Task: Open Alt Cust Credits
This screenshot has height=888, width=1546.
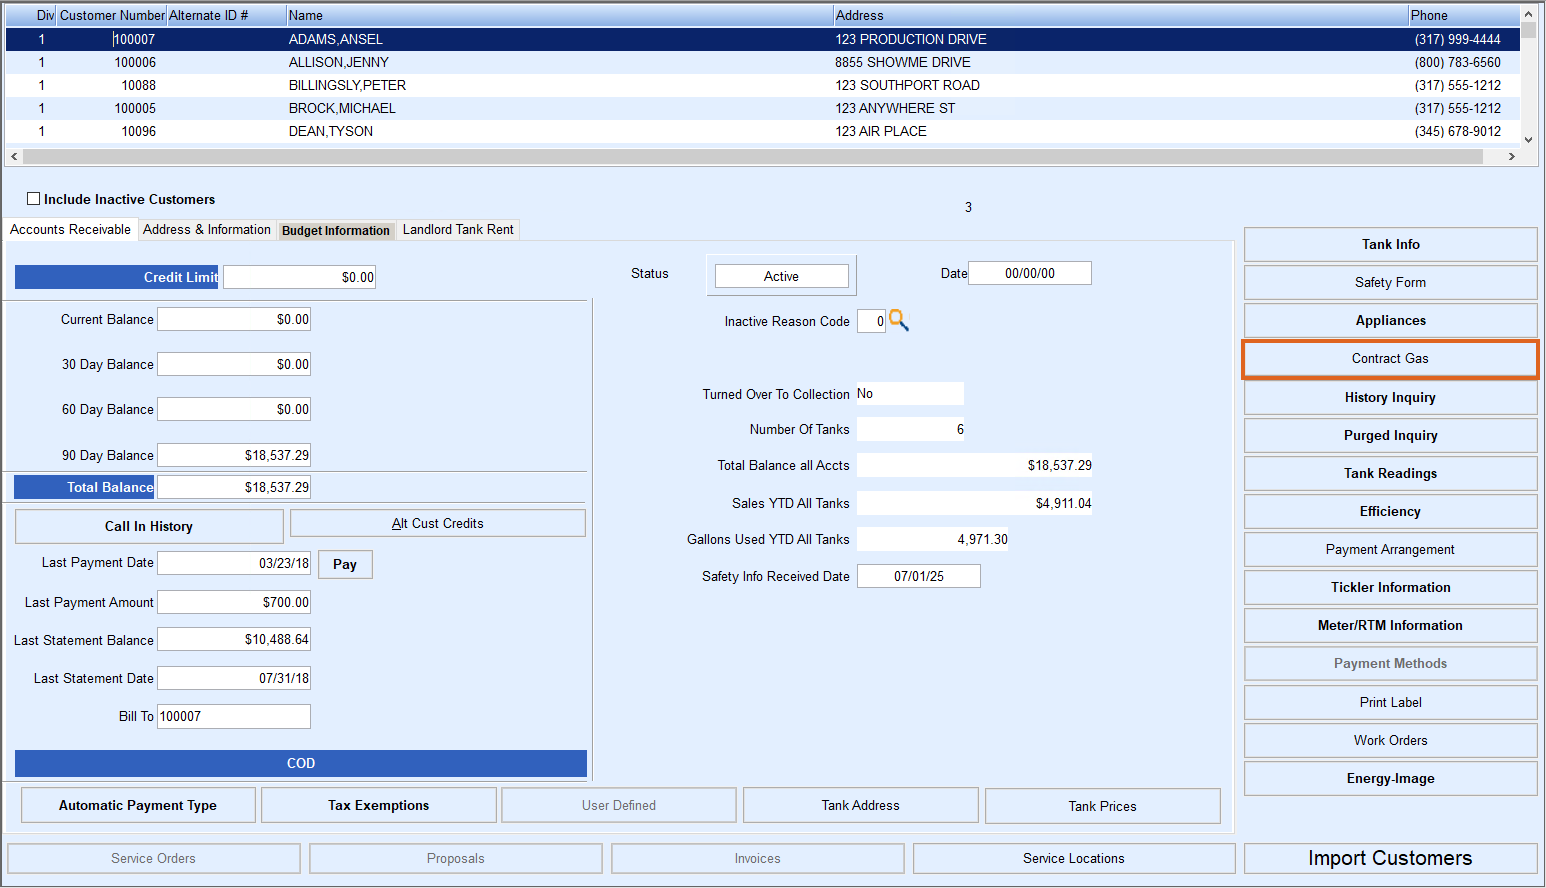Action: click(437, 524)
